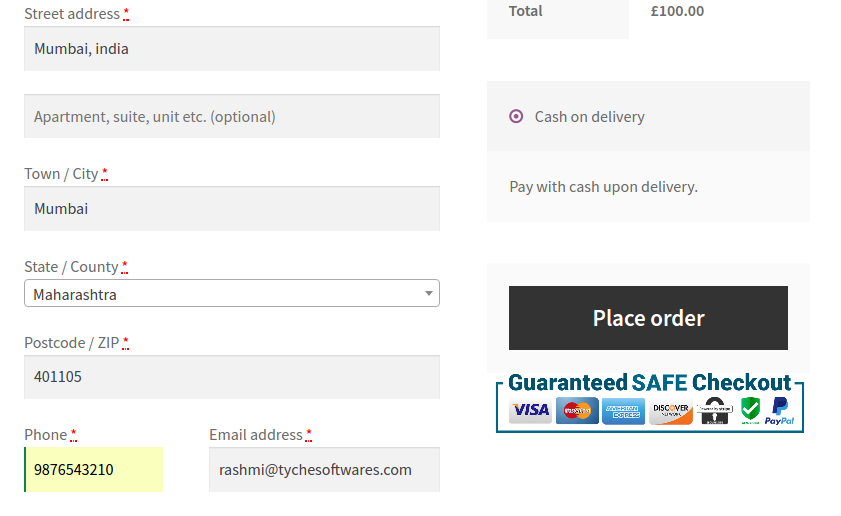This screenshot has width=841, height=516.
Task: Focus the Street address field
Action: [x=232, y=49]
